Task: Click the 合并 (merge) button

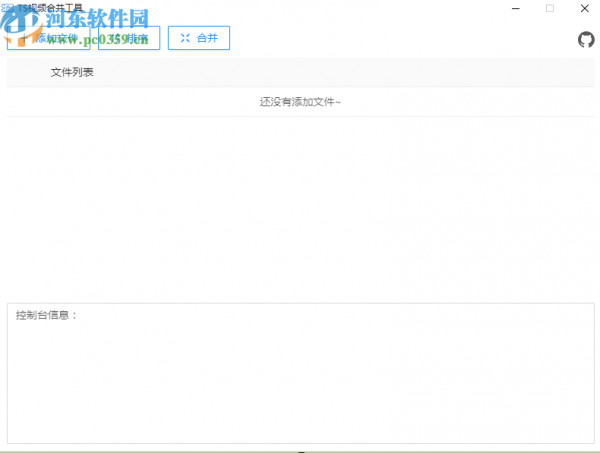Action: coord(199,38)
